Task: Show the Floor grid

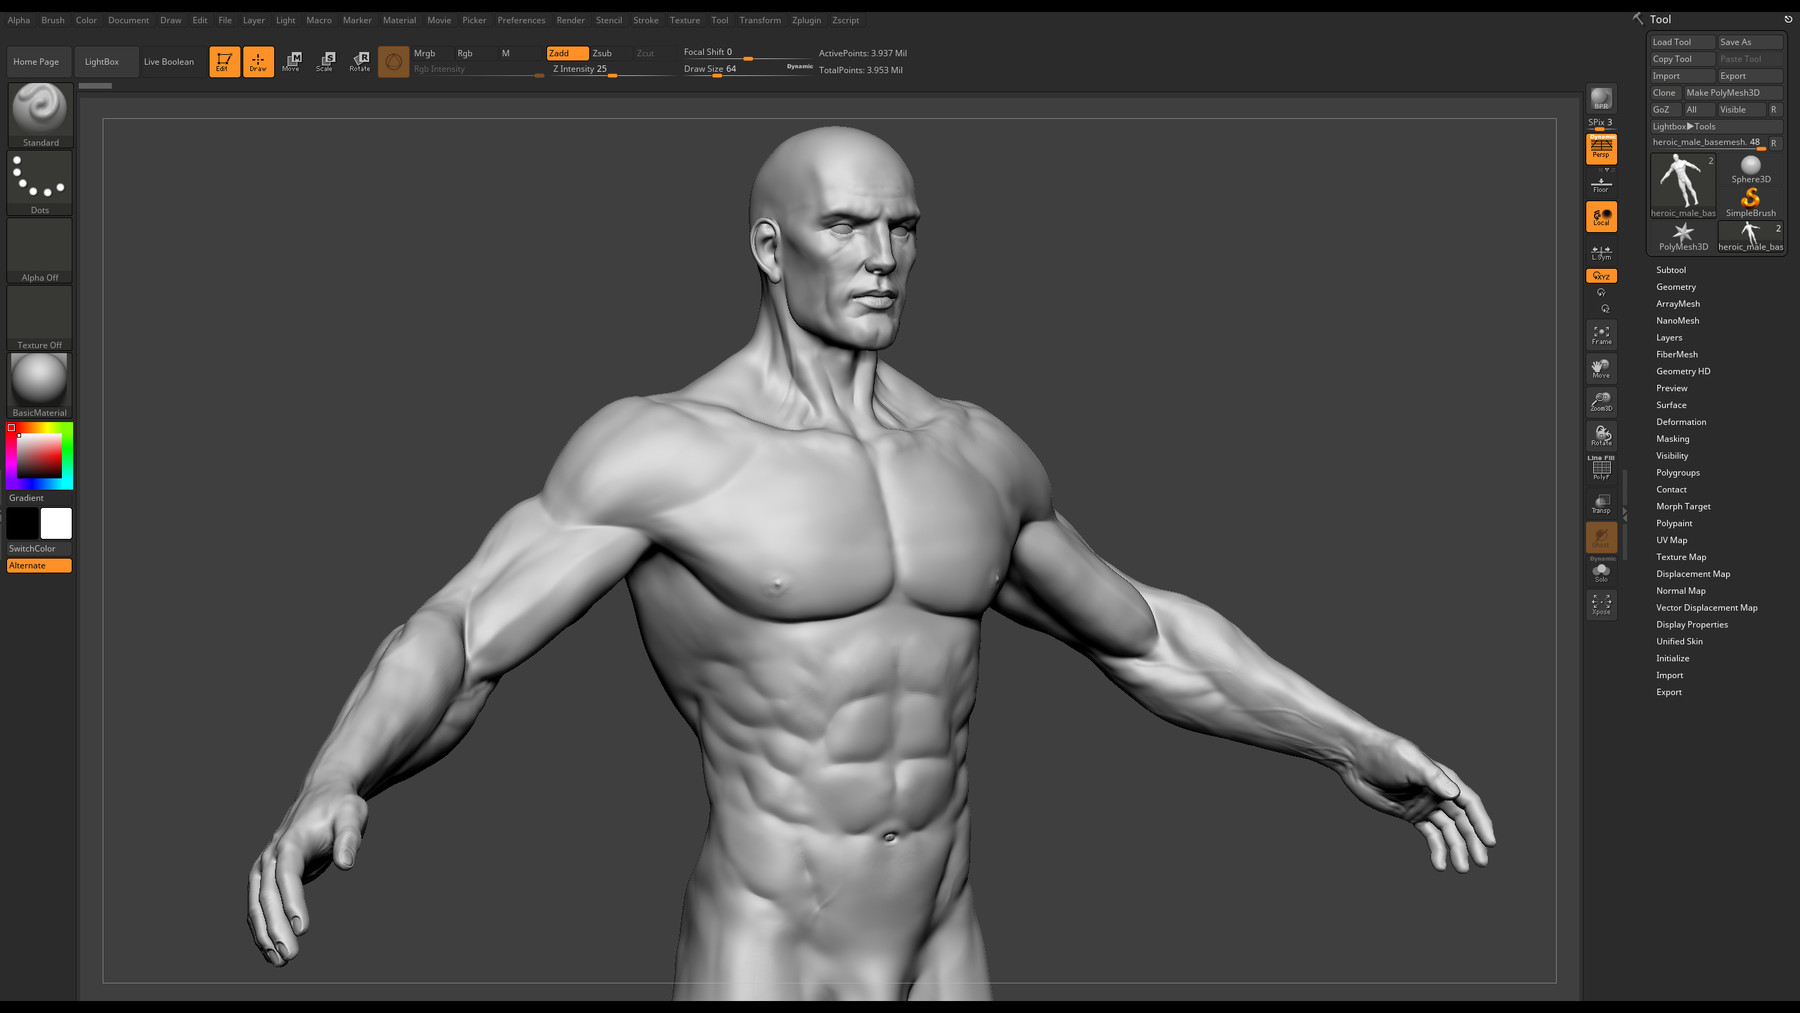Action: click(x=1601, y=184)
